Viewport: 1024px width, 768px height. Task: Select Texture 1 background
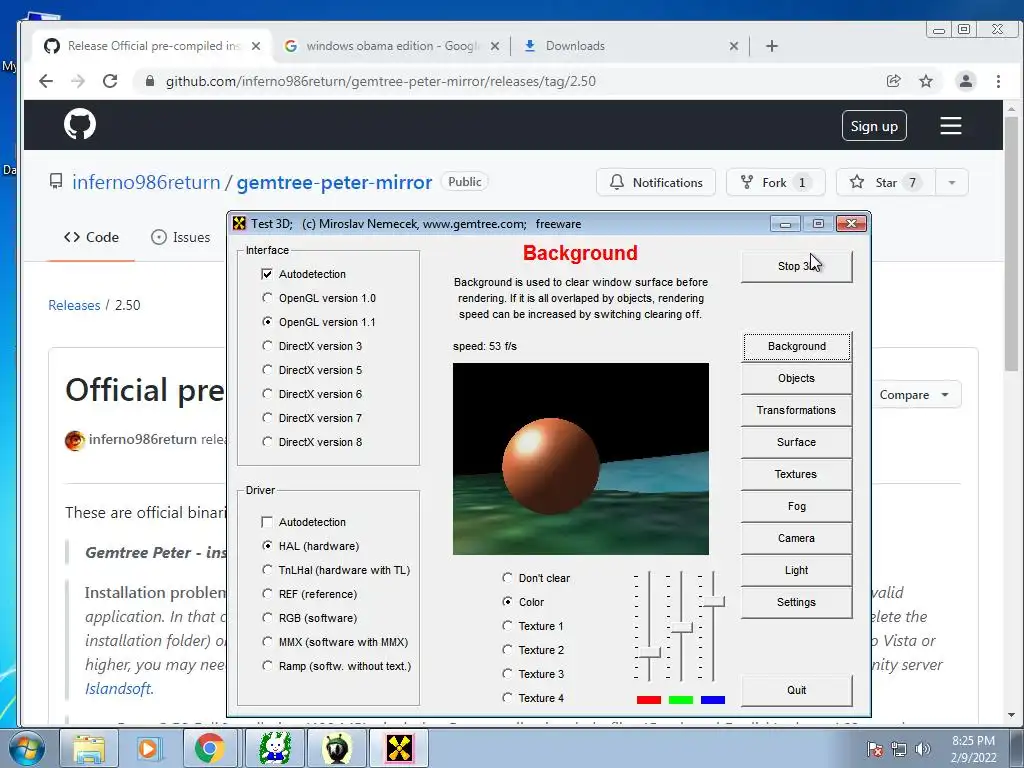pos(507,626)
